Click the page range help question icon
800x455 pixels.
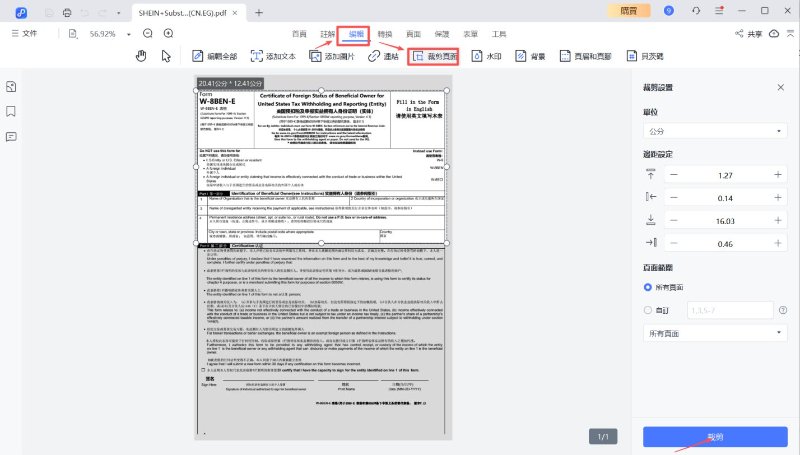tap(783, 310)
